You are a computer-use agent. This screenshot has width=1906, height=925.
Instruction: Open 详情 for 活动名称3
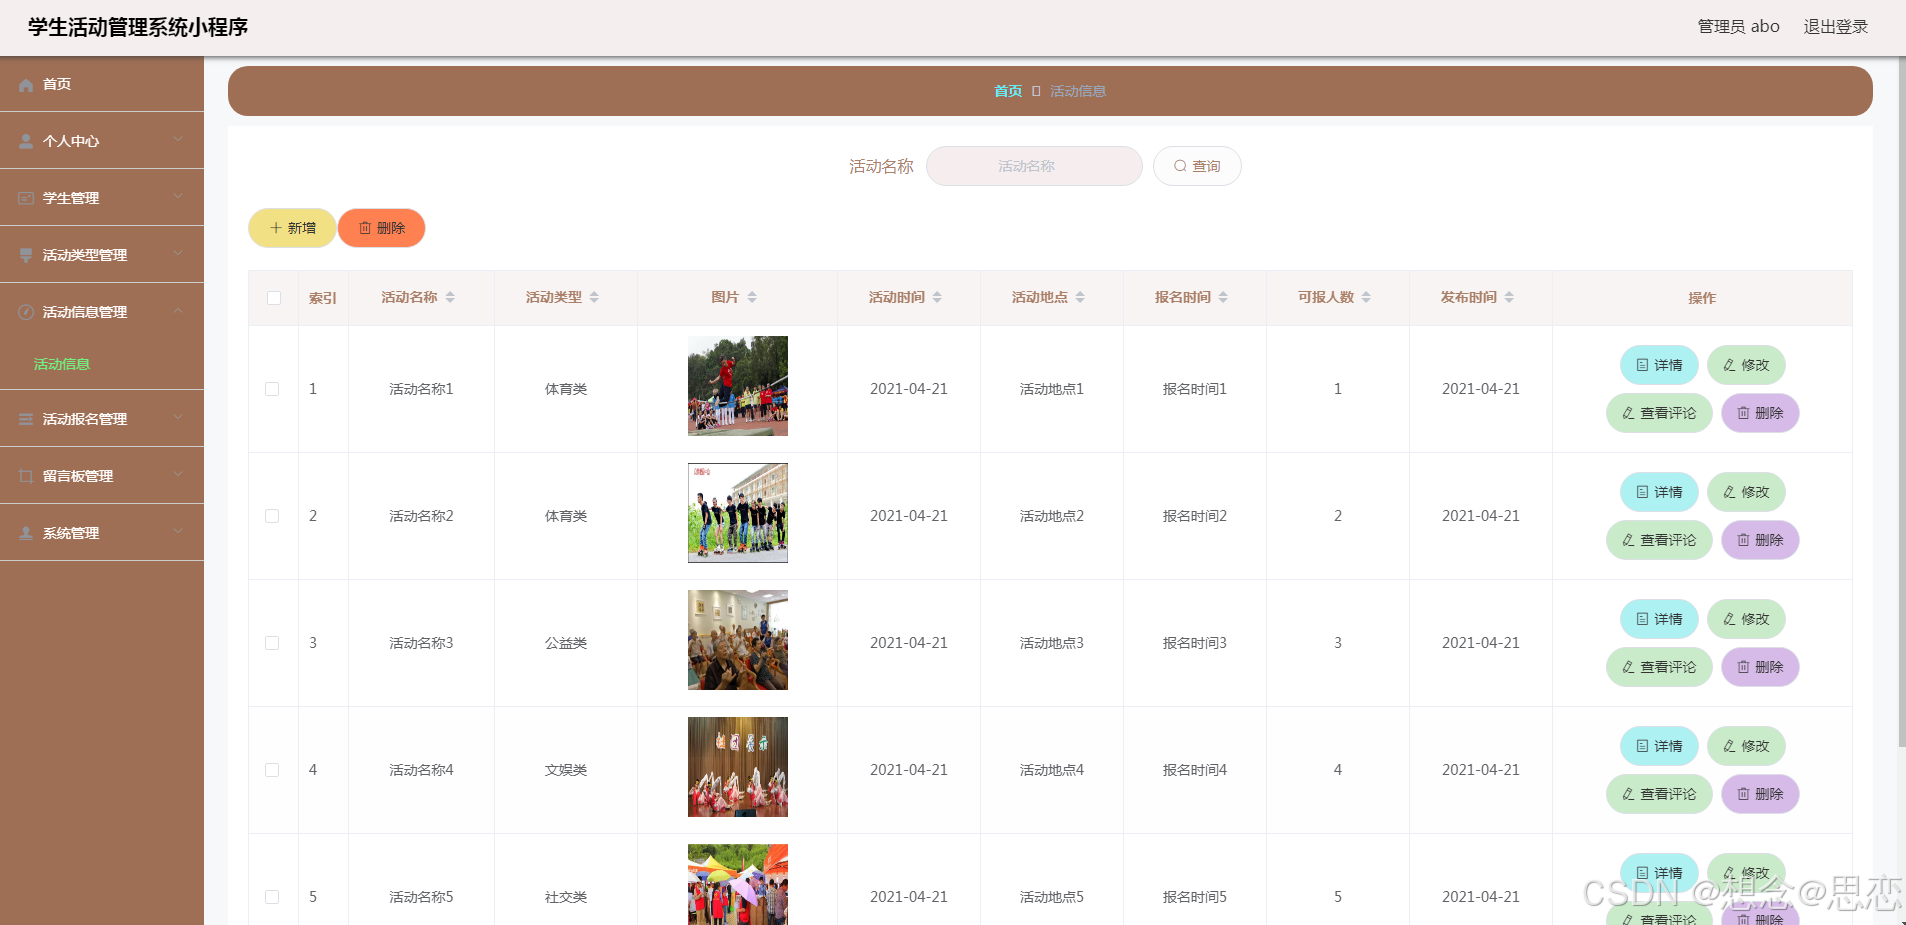click(x=1659, y=619)
